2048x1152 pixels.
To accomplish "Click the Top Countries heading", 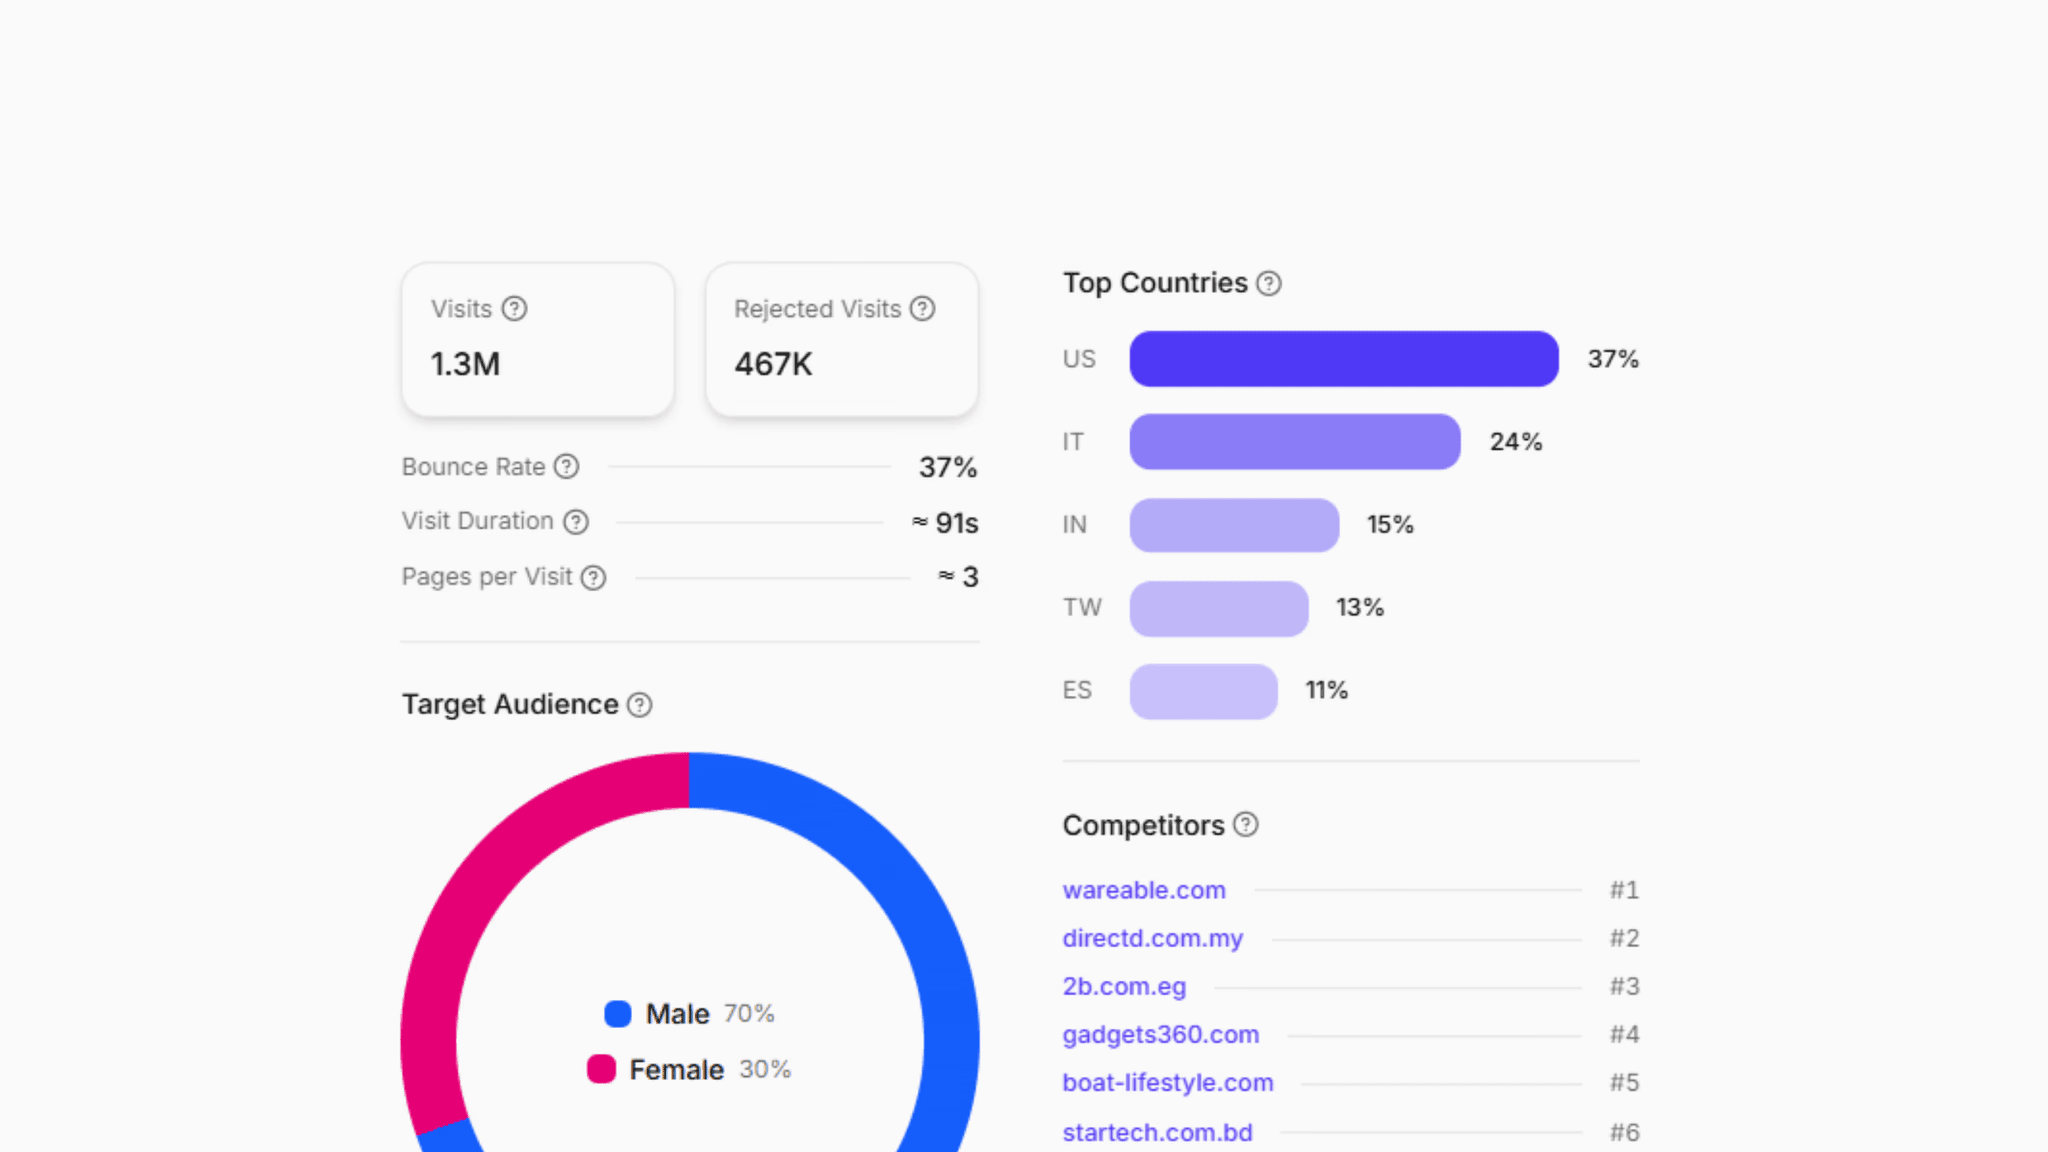I will pos(1155,284).
